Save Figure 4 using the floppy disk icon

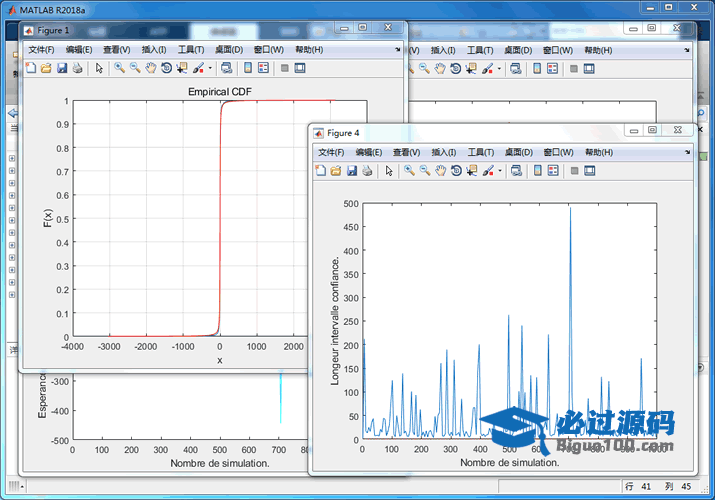pos(352,171)
